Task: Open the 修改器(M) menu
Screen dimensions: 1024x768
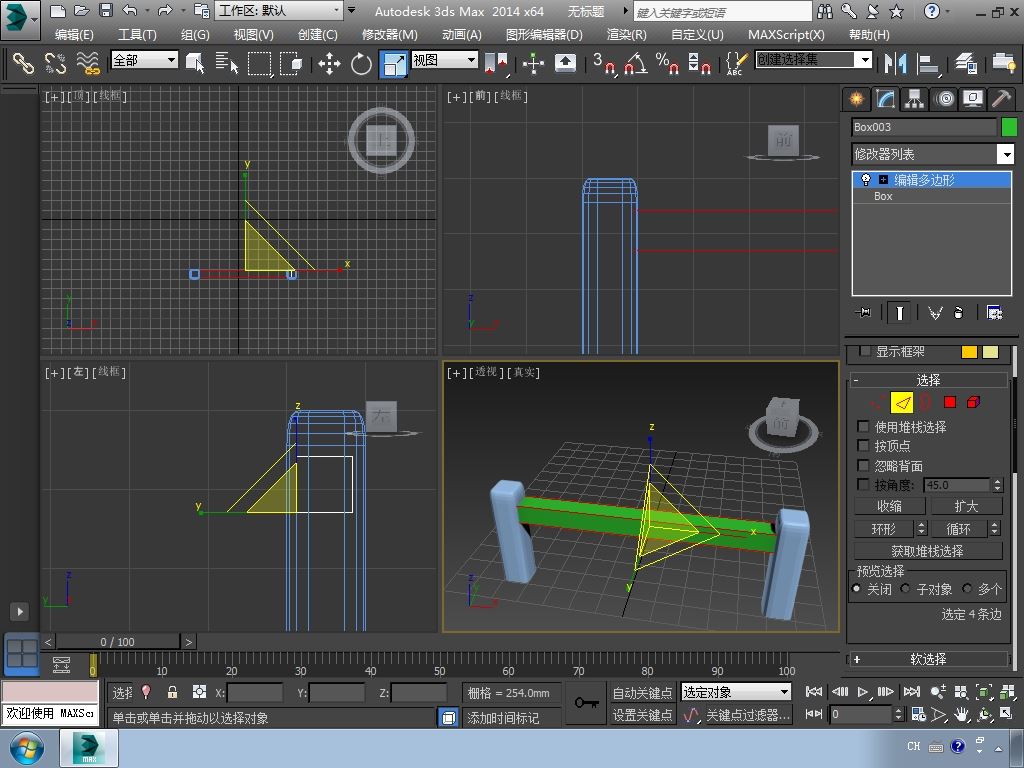Action: tap(389, 34)
